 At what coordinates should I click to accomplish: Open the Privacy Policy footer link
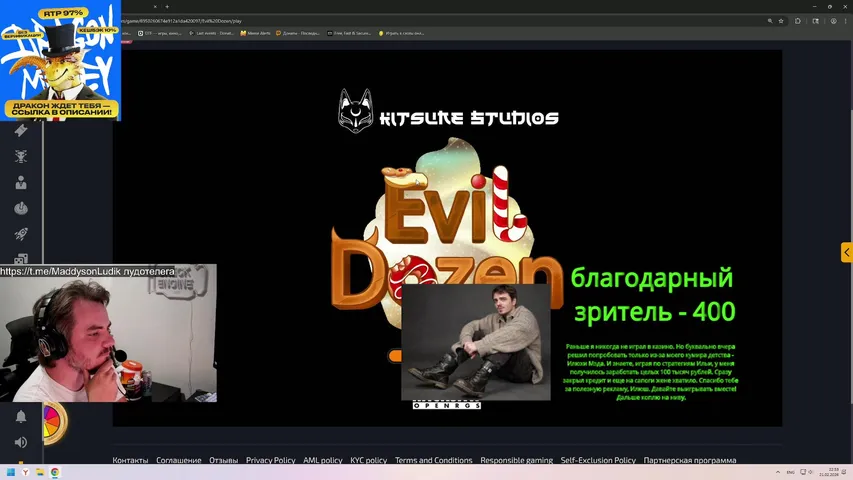point(270,460)
